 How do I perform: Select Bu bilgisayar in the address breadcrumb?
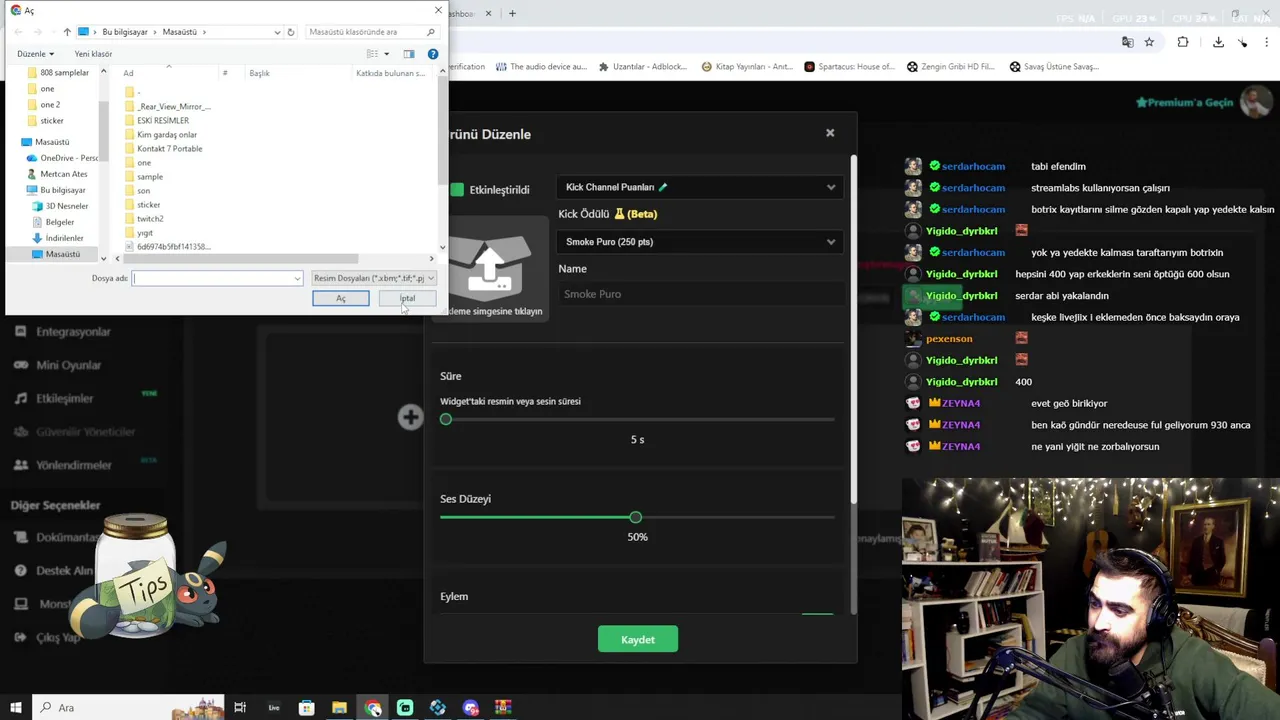click(124, 32)
